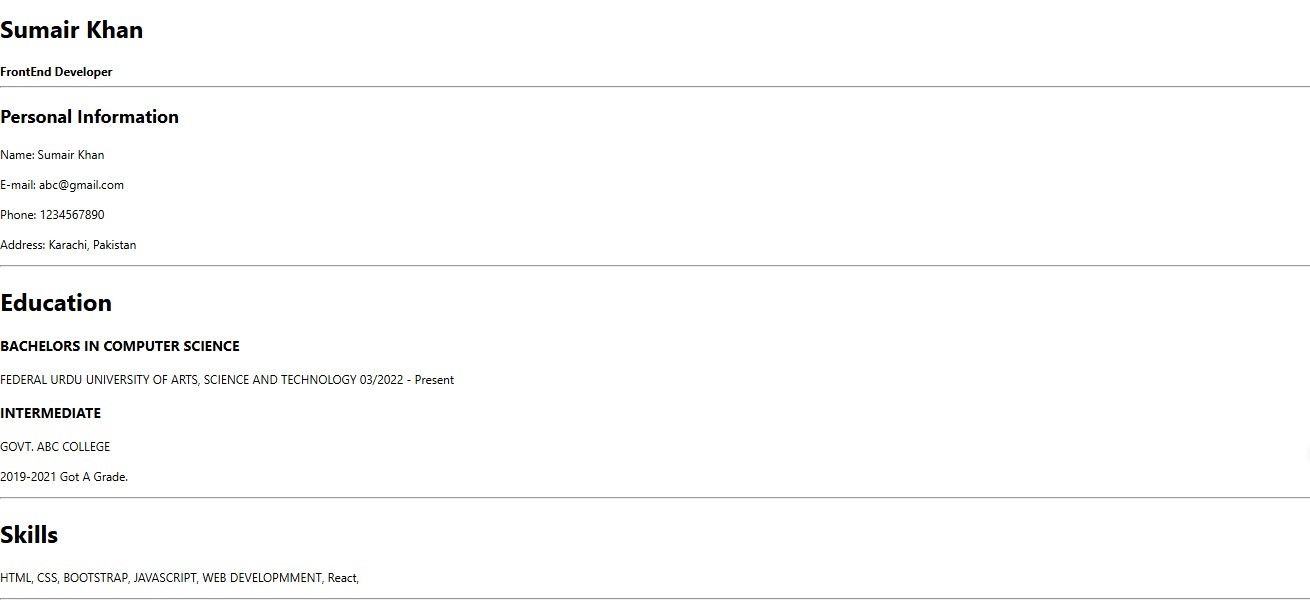1310x603 pixels.
Task: Click the Skills section heading
Action: pos(29,535)
